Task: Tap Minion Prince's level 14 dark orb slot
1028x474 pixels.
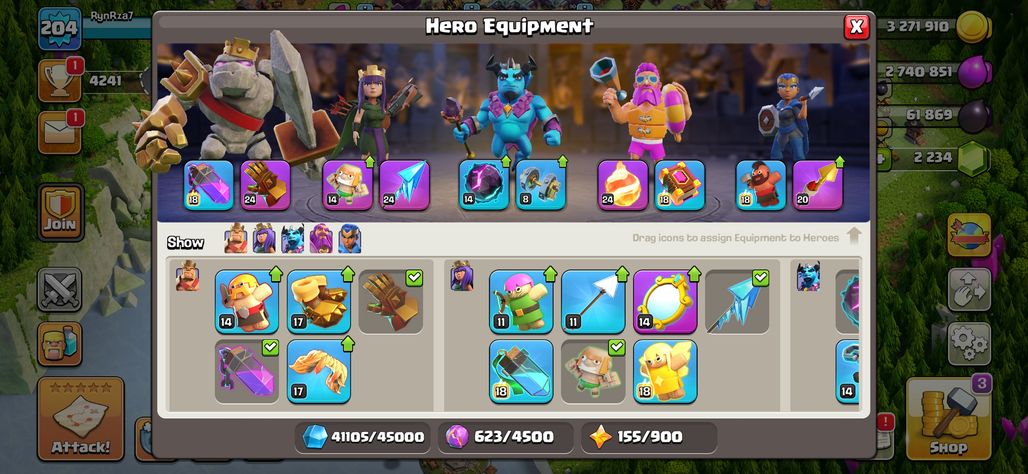Action: pos(484,186)
